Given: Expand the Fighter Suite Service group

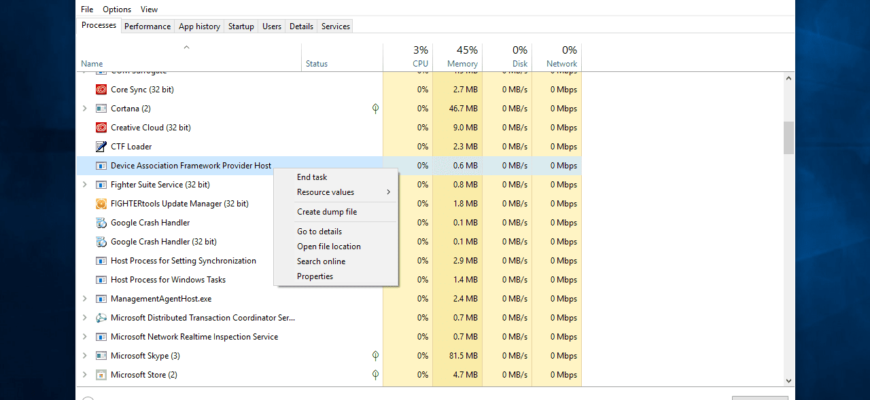Looking at the screenshot, I should pos(84,184).
